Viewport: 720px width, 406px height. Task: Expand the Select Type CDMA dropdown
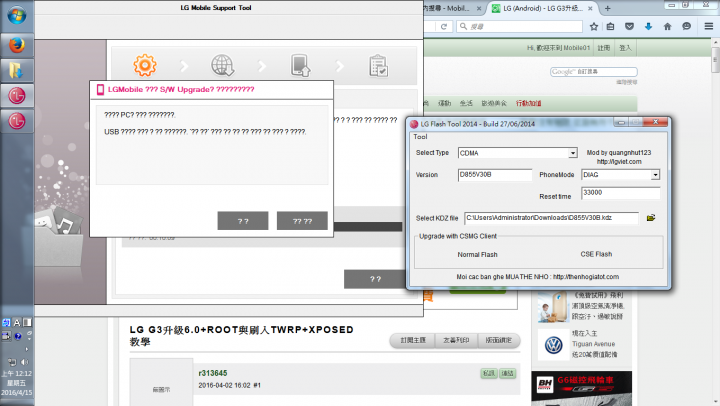[573, 153]
